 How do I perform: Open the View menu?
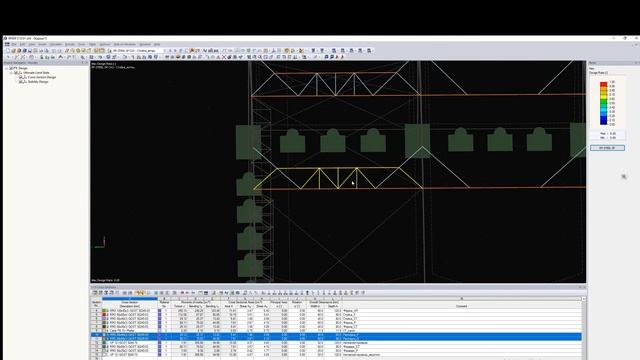click(x=31, y=44)
